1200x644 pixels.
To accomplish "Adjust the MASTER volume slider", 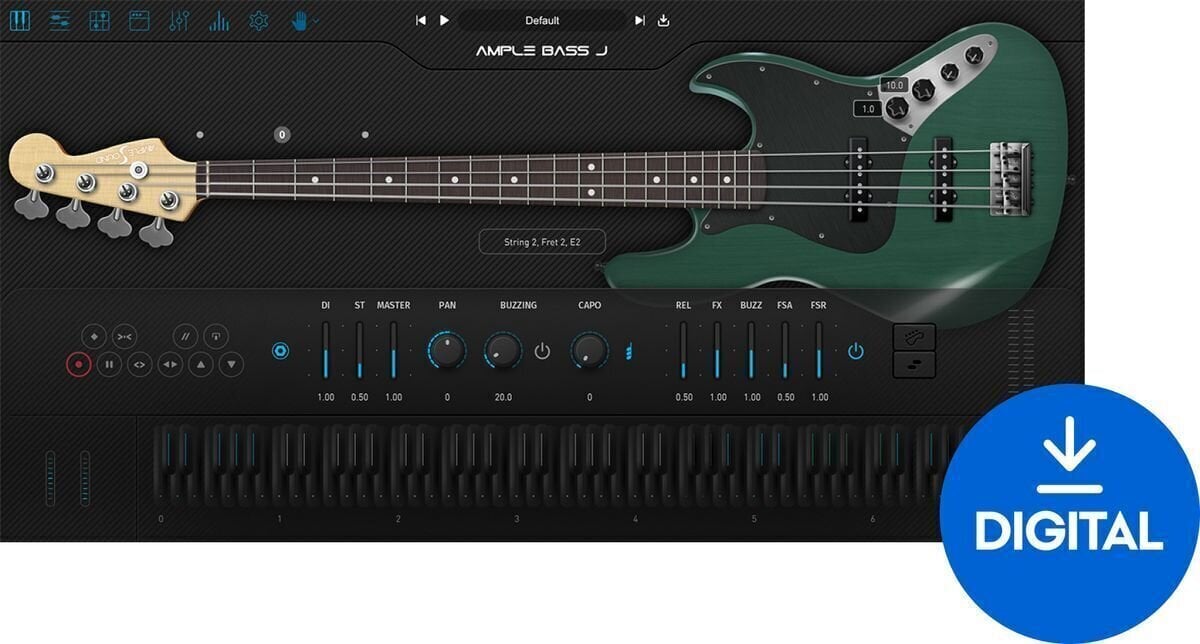I will (393, 350).
